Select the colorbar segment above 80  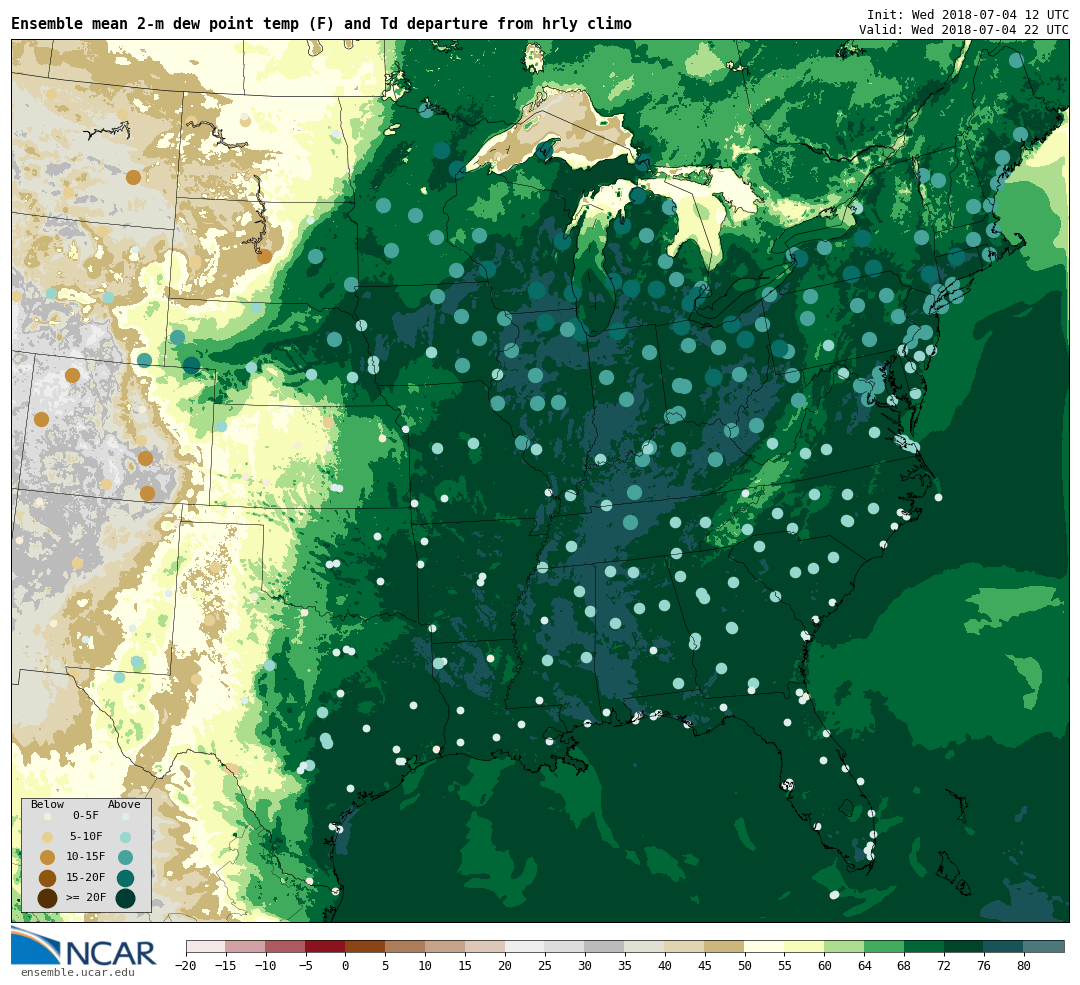1043,946
